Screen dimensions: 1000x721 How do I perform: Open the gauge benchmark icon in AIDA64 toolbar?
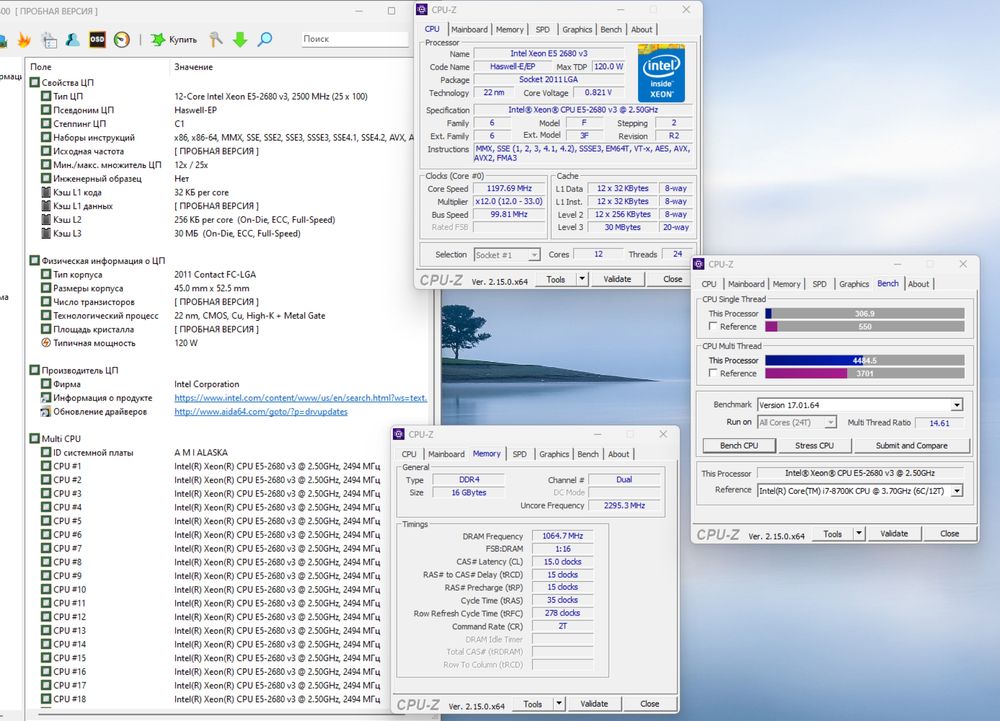point(121,40)
